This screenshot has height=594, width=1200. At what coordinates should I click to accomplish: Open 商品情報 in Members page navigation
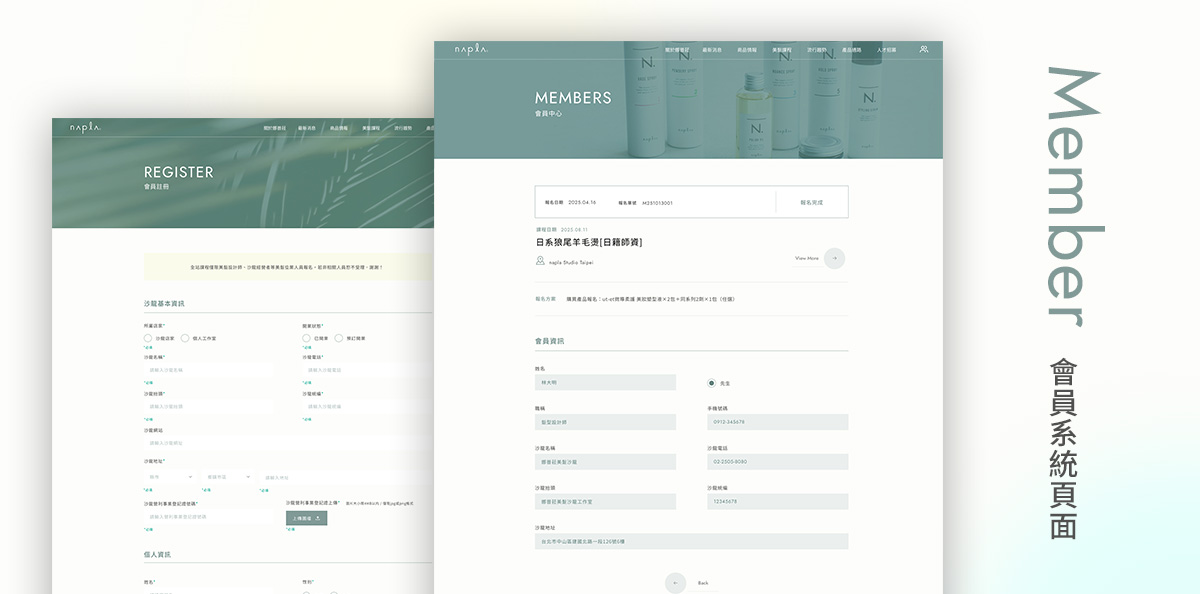(746, 49)
